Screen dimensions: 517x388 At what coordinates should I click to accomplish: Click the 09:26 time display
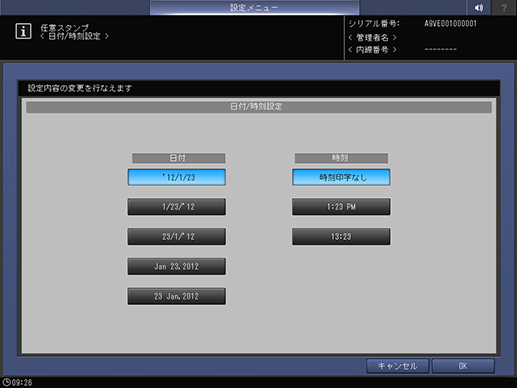(22, 383)
